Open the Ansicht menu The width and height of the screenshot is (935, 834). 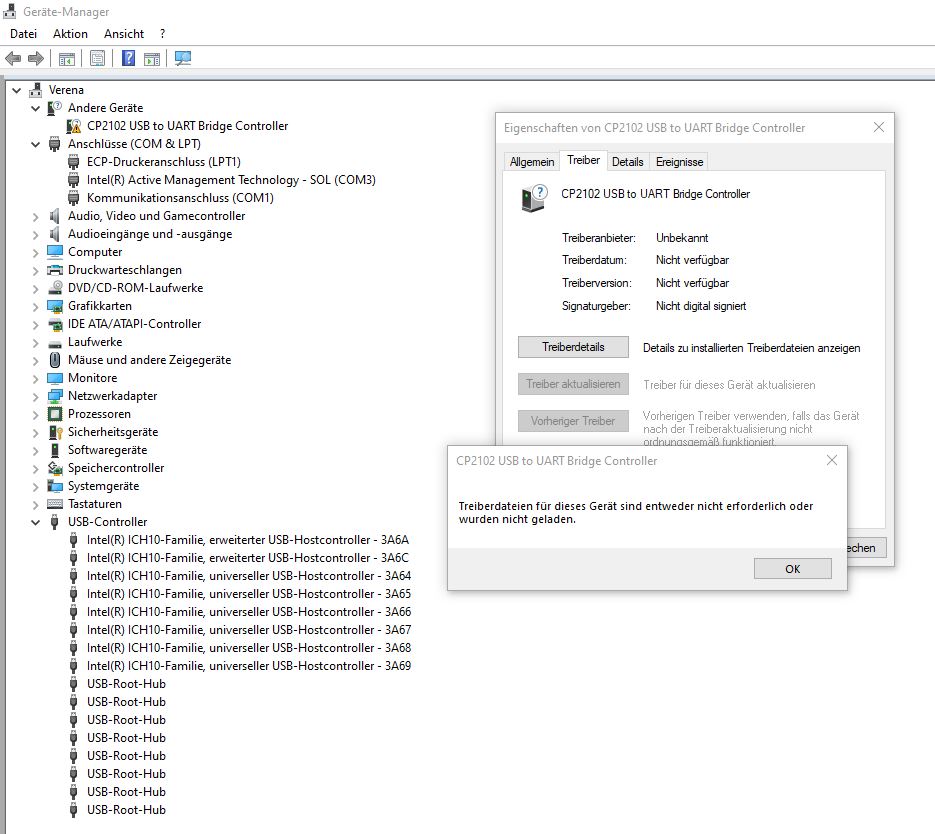click(x=124, y=33)
